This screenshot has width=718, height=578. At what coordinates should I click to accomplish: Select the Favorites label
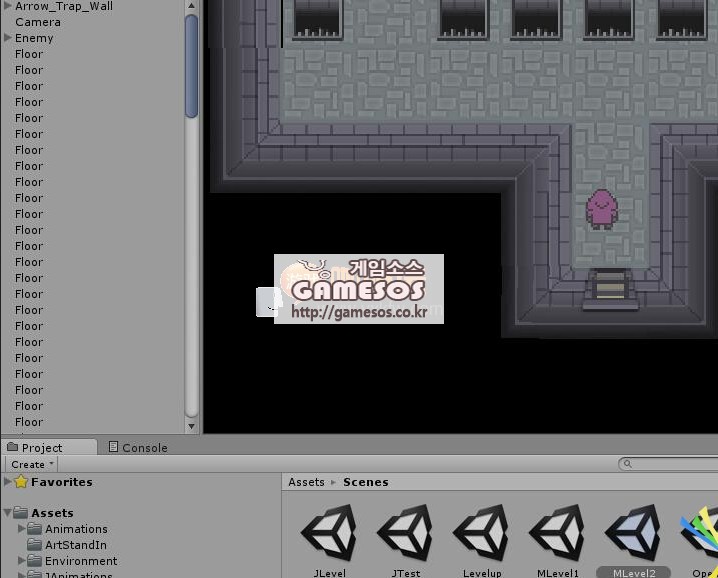(62, 482)
